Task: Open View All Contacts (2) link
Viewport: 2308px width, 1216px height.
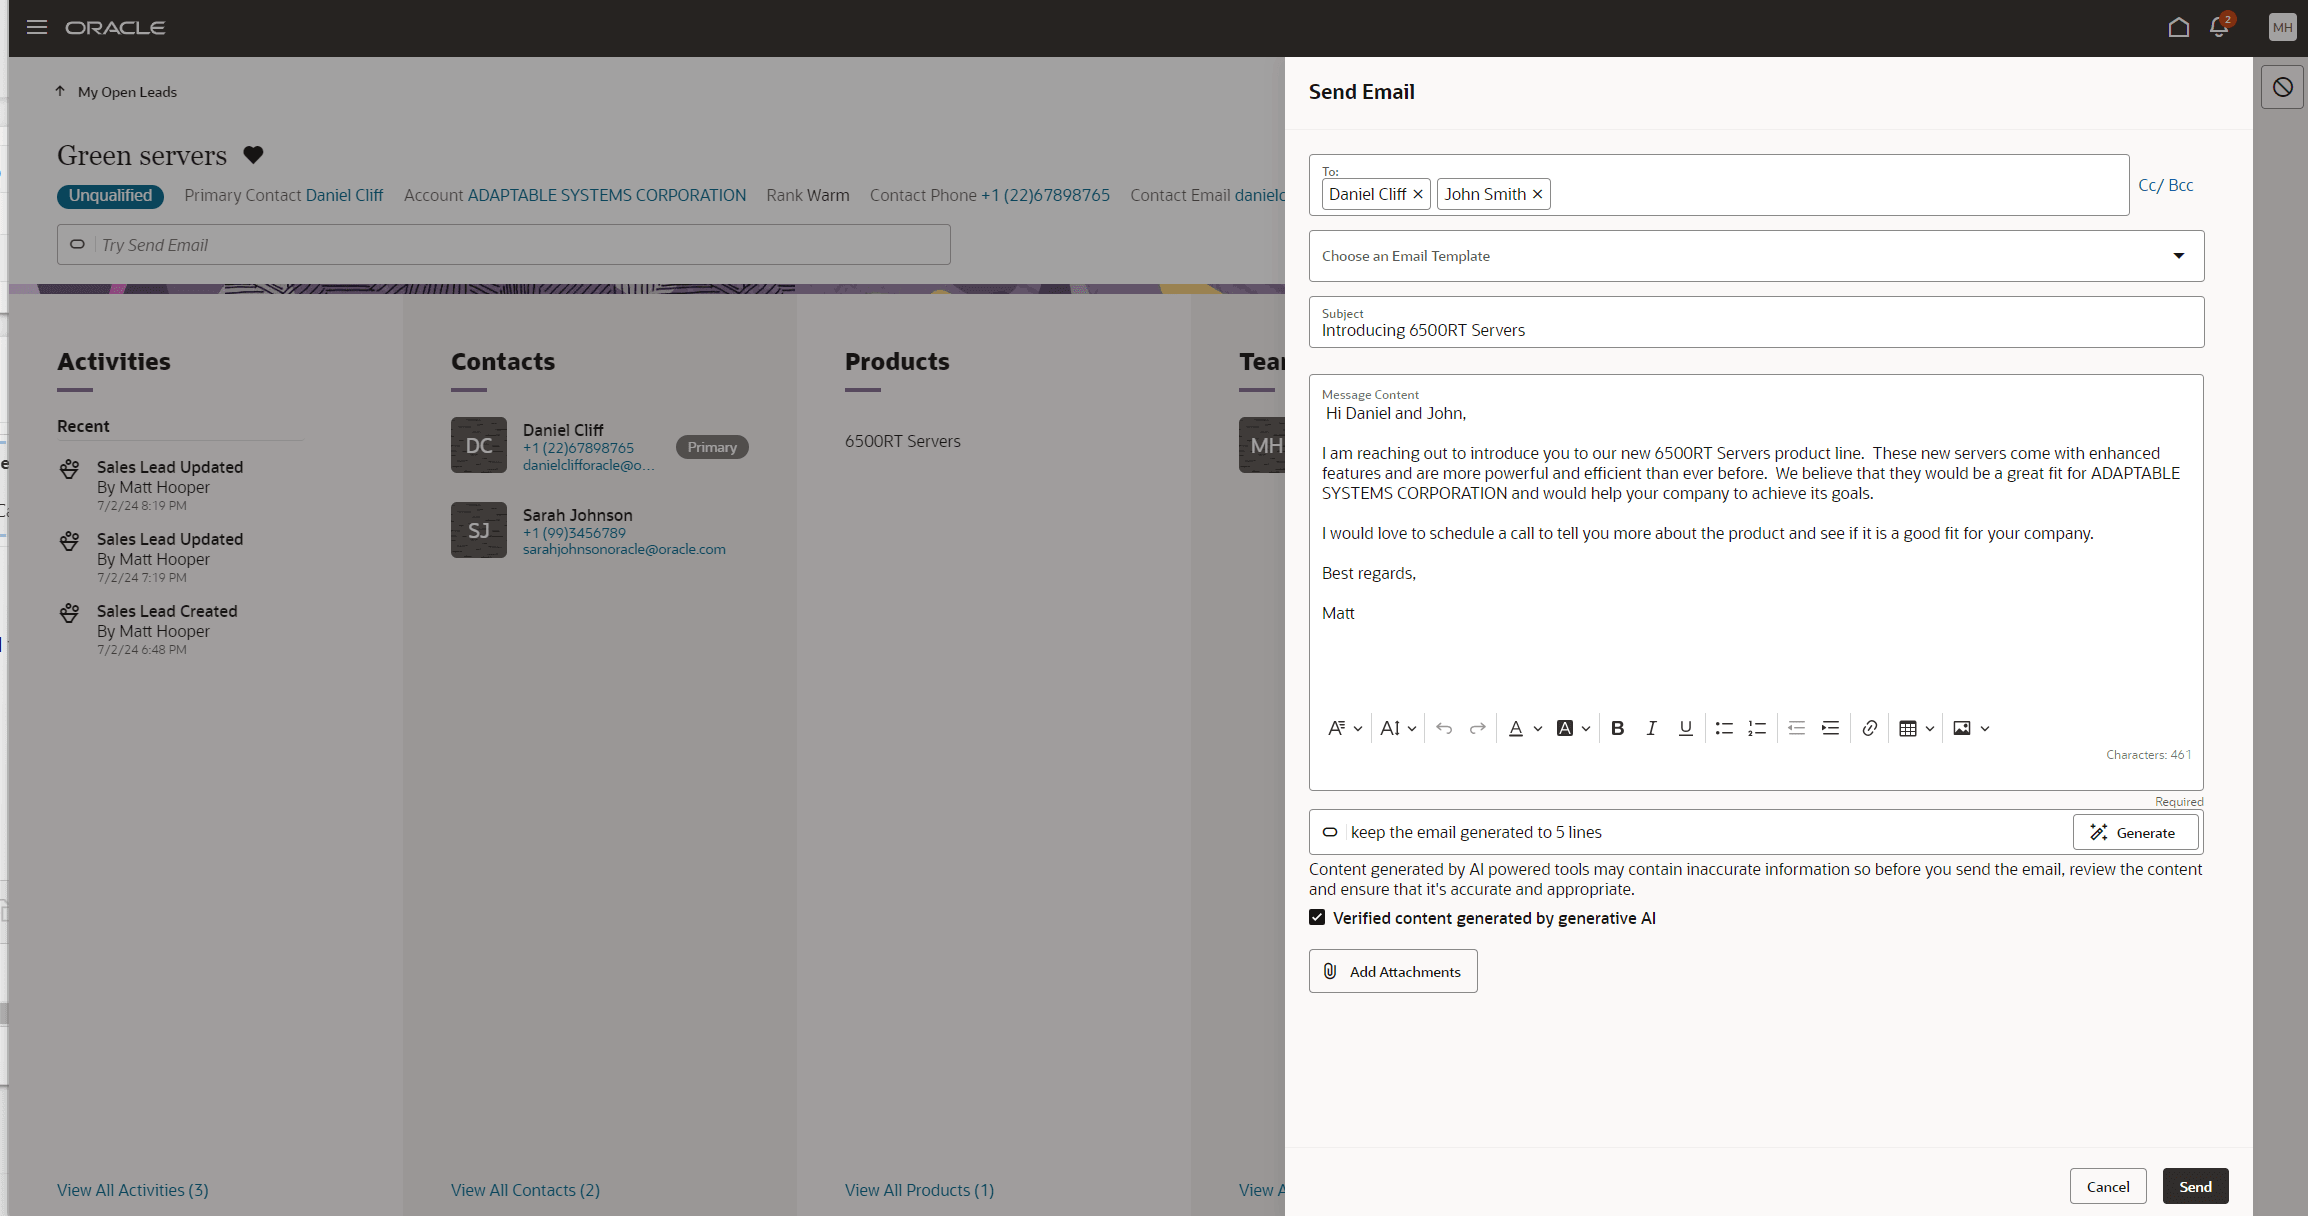Action: (525, 1190)
